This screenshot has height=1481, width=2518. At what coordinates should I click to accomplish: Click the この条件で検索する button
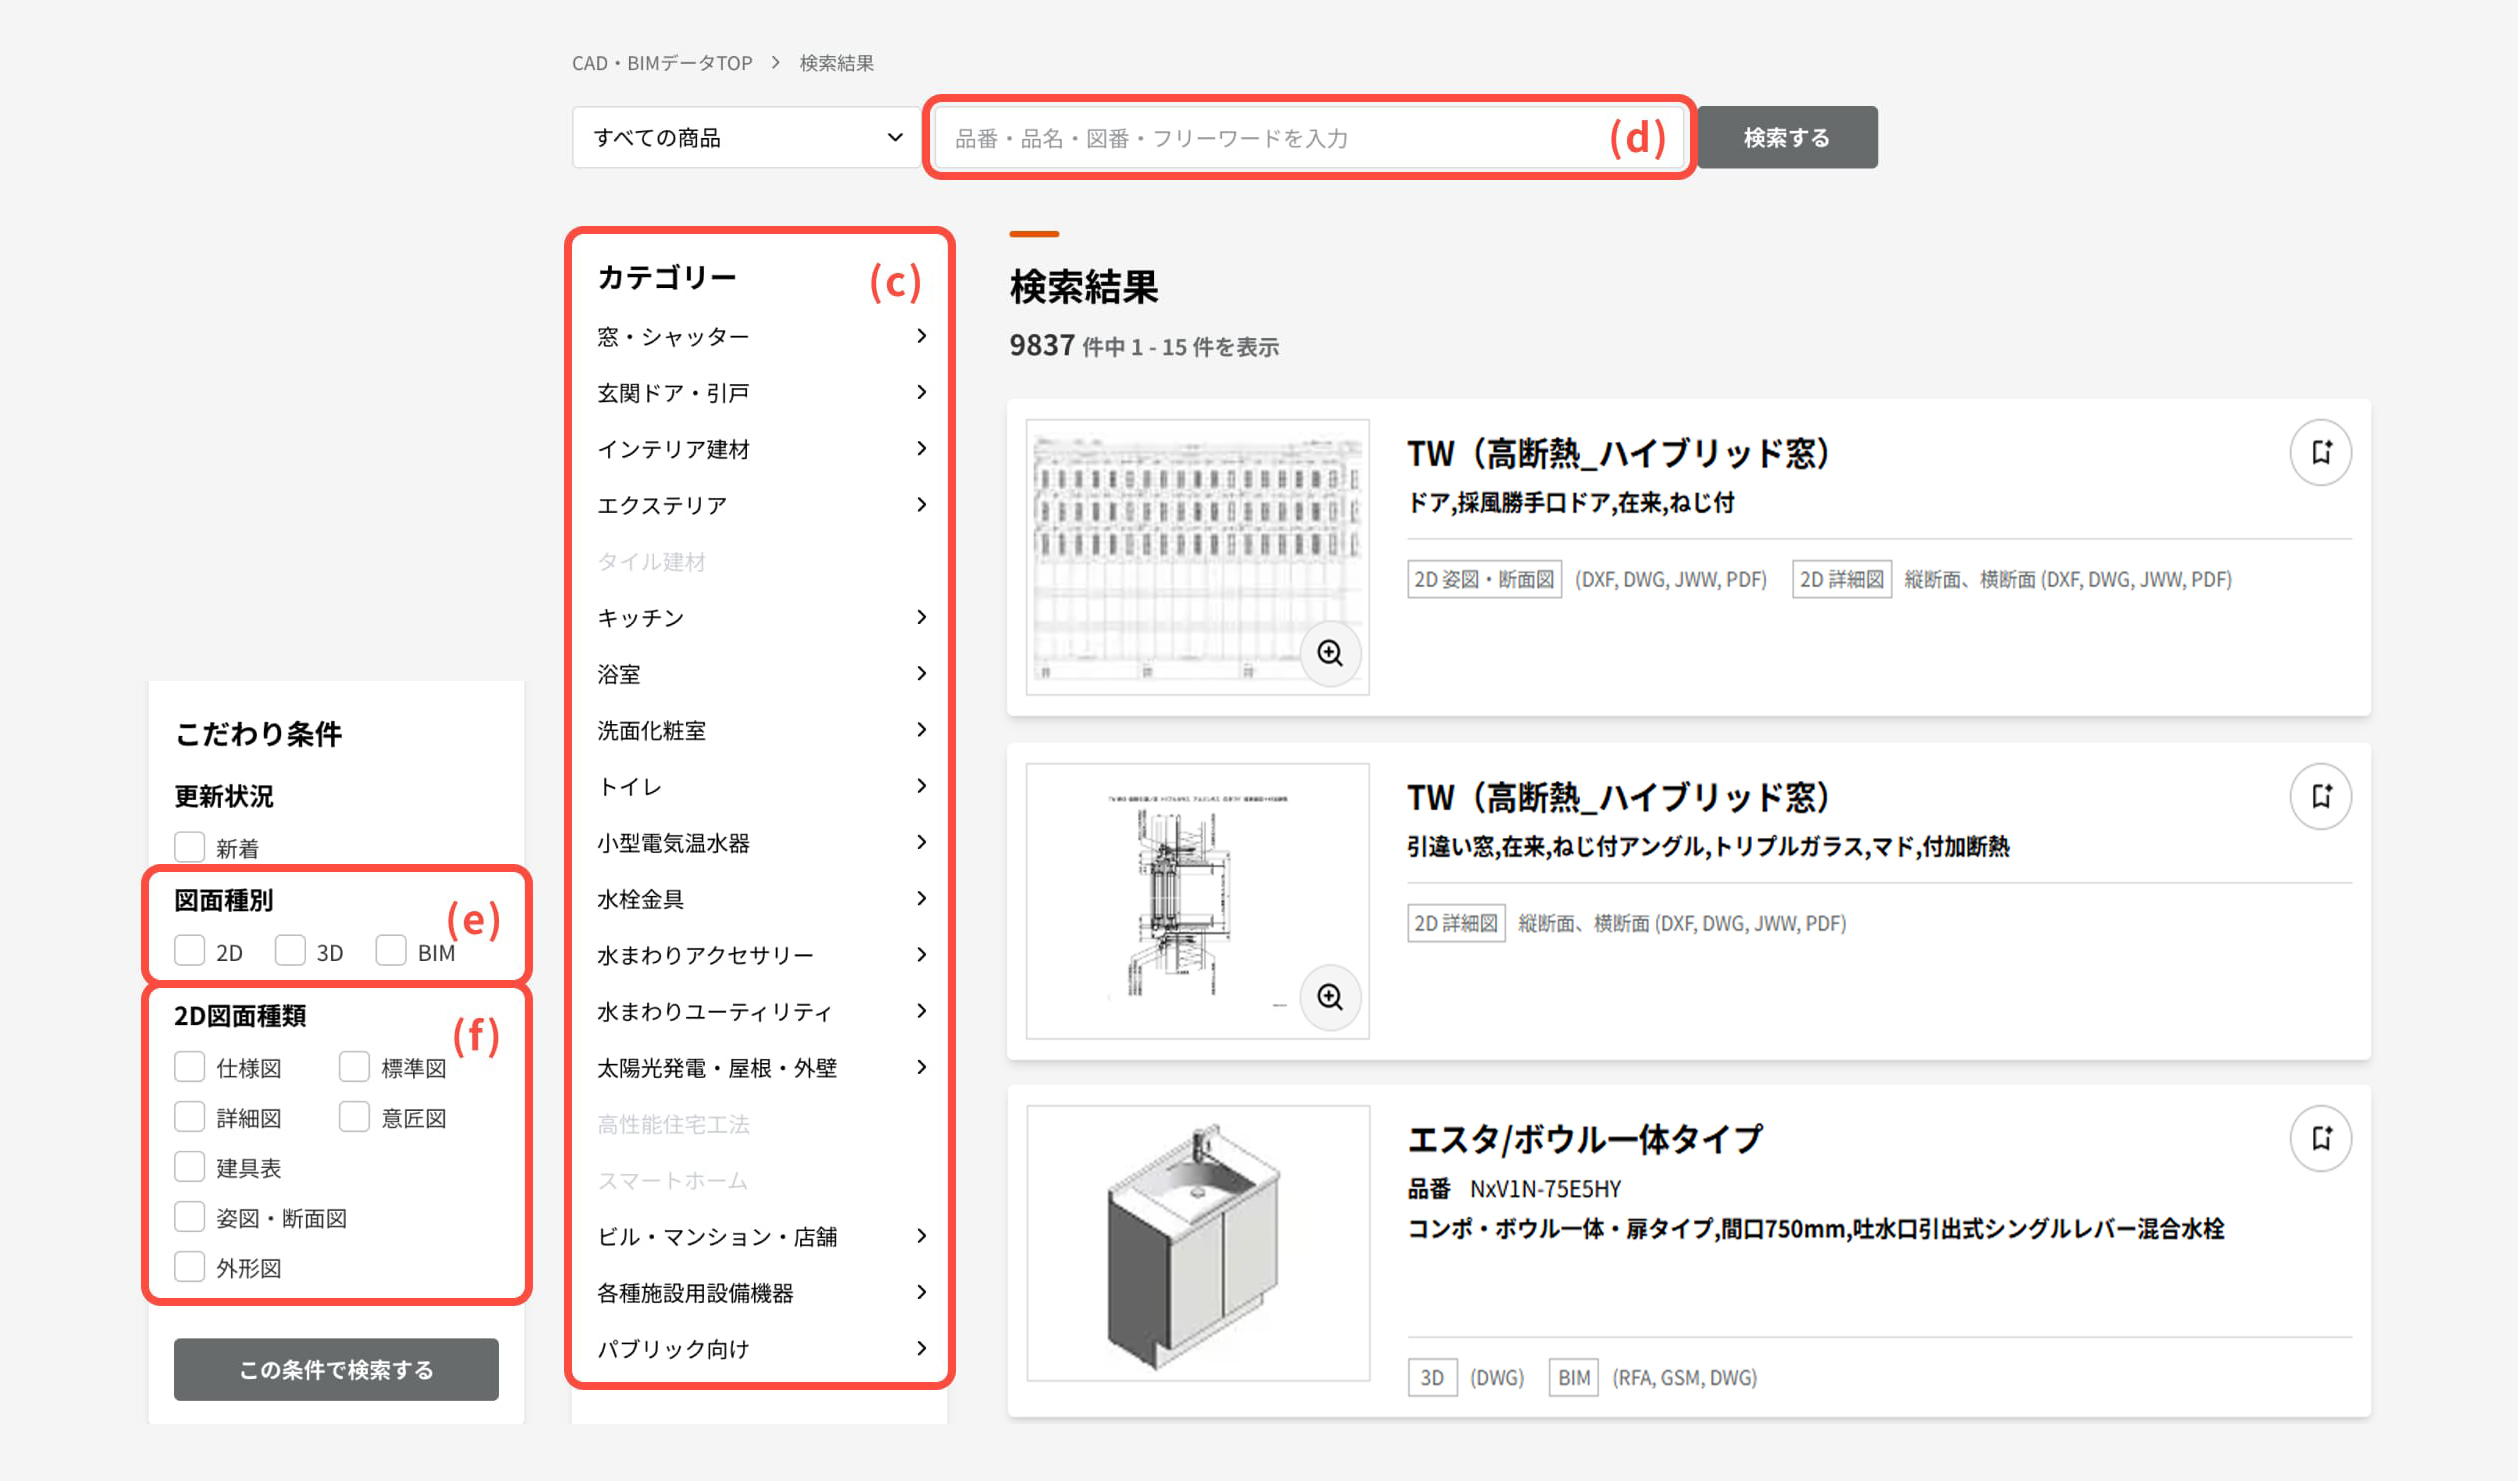[x=336, y=1369]
